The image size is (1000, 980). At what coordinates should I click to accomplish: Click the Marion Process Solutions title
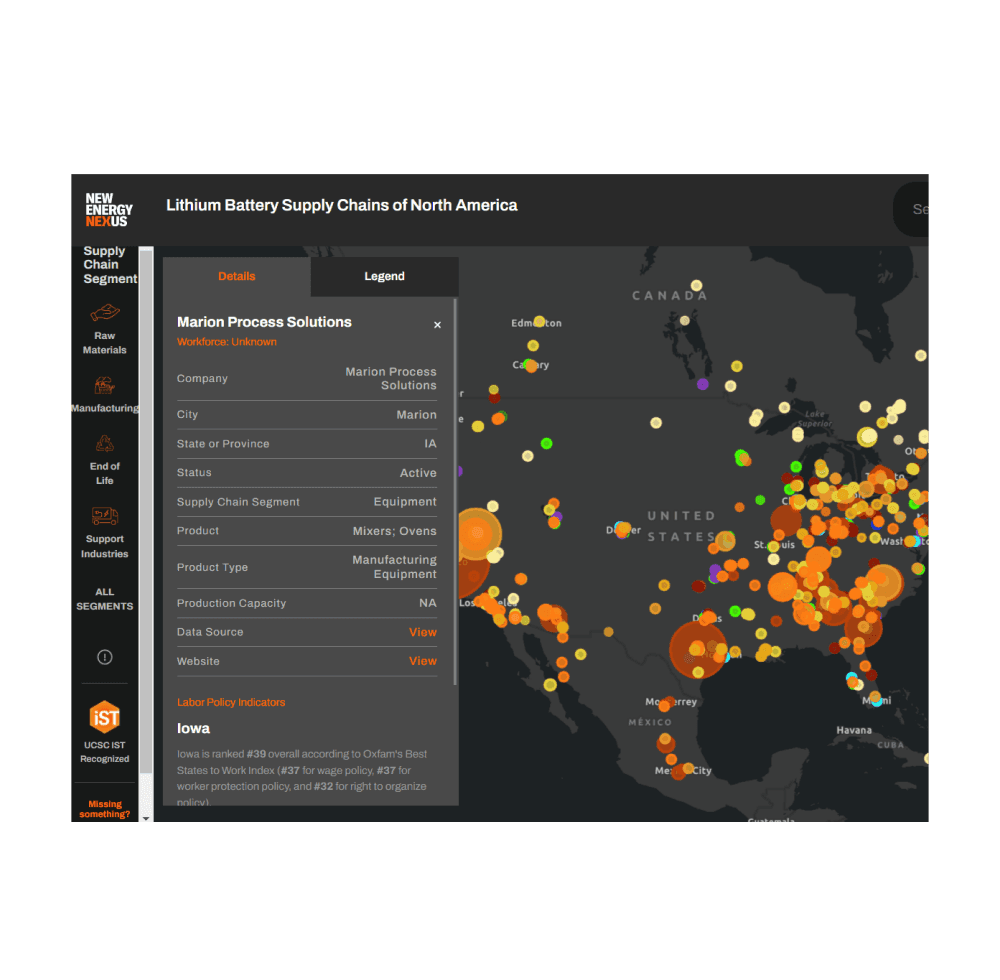pyautogui.click(x=264, y=322)
